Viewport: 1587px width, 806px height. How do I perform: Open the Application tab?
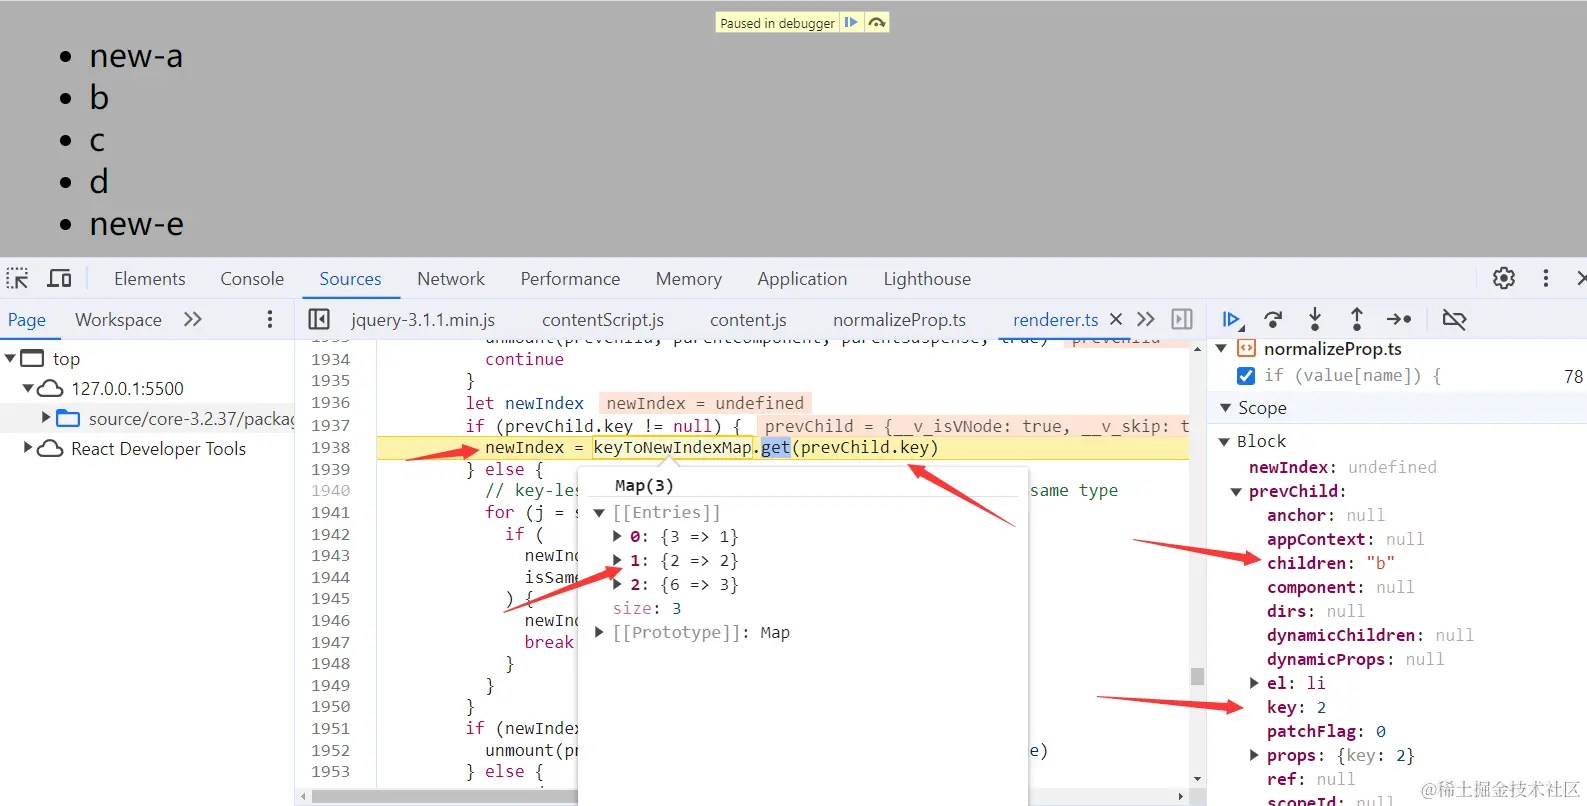pyautogui.click(x=802, y=279)
